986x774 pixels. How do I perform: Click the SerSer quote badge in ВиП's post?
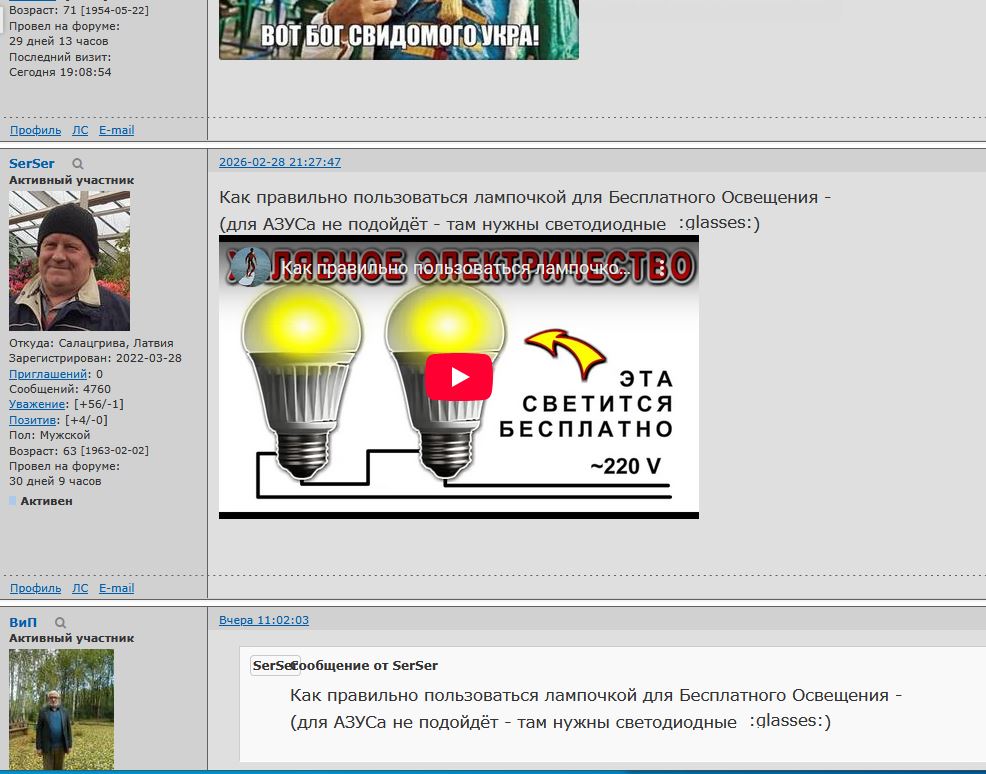tap(273, 665)
